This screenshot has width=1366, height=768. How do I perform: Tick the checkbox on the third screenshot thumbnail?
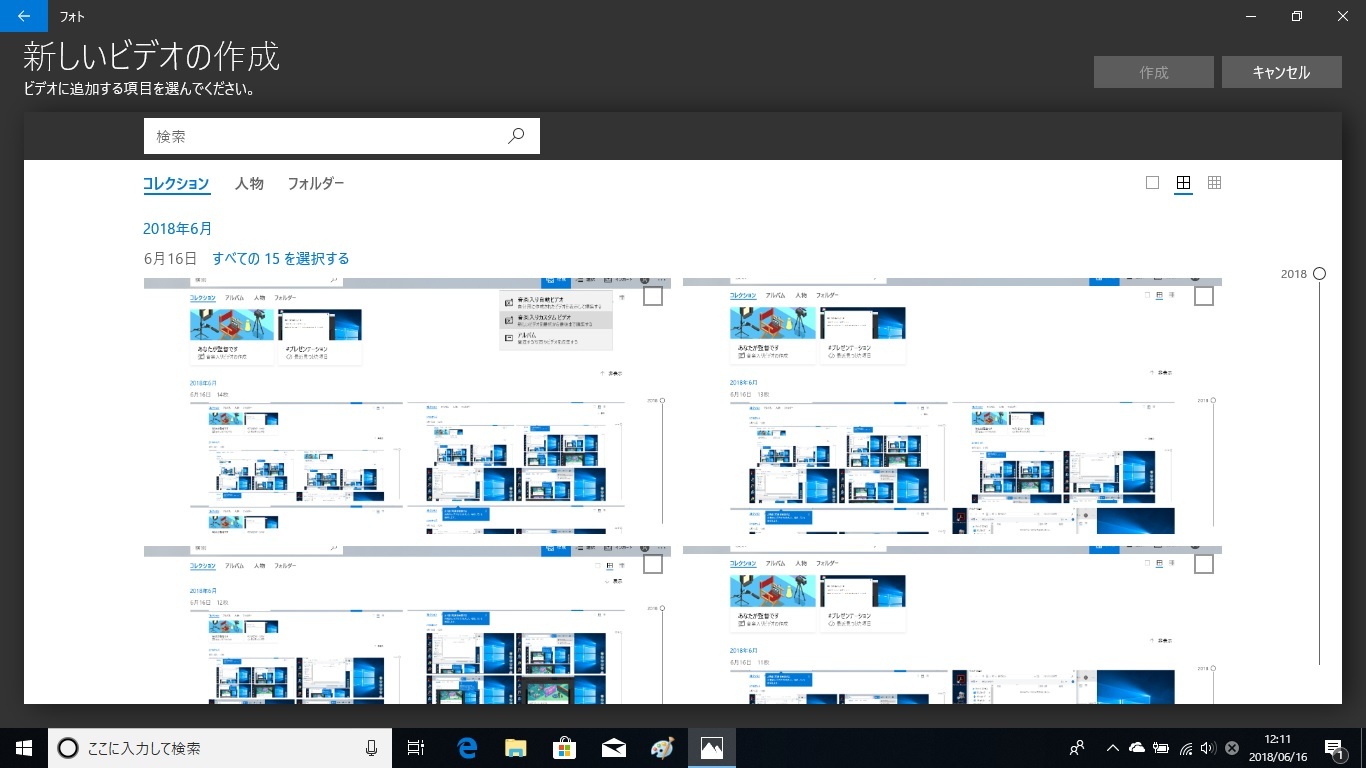tap(653, 564)
